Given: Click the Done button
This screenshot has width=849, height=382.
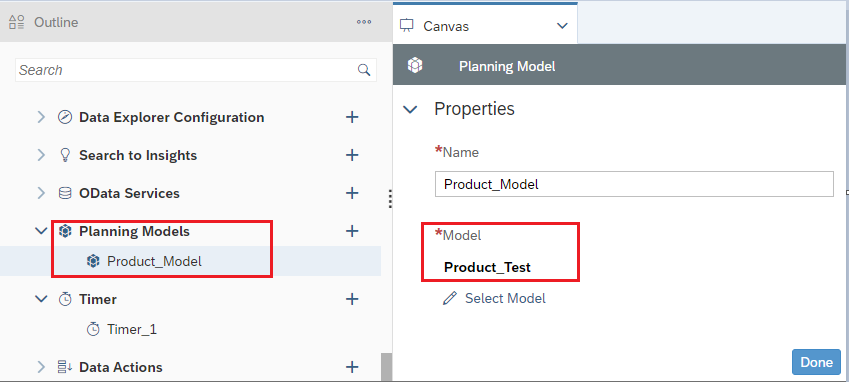Looking at the screenshot, I should point(816,362).
